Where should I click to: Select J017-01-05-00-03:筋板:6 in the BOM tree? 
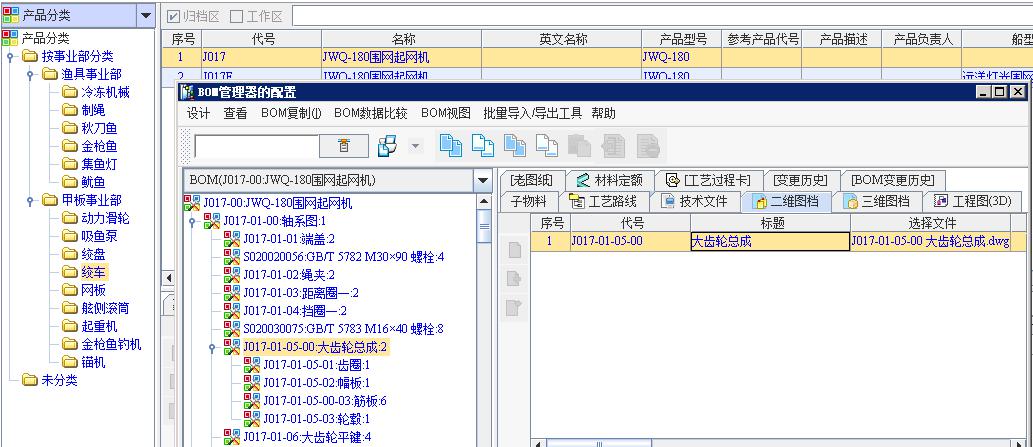325,400
